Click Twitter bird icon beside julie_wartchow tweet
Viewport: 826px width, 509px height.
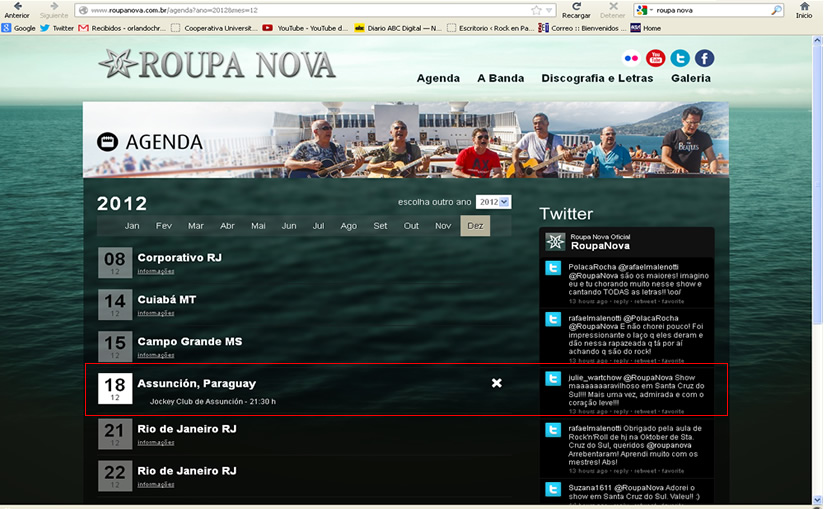point(553,378)
